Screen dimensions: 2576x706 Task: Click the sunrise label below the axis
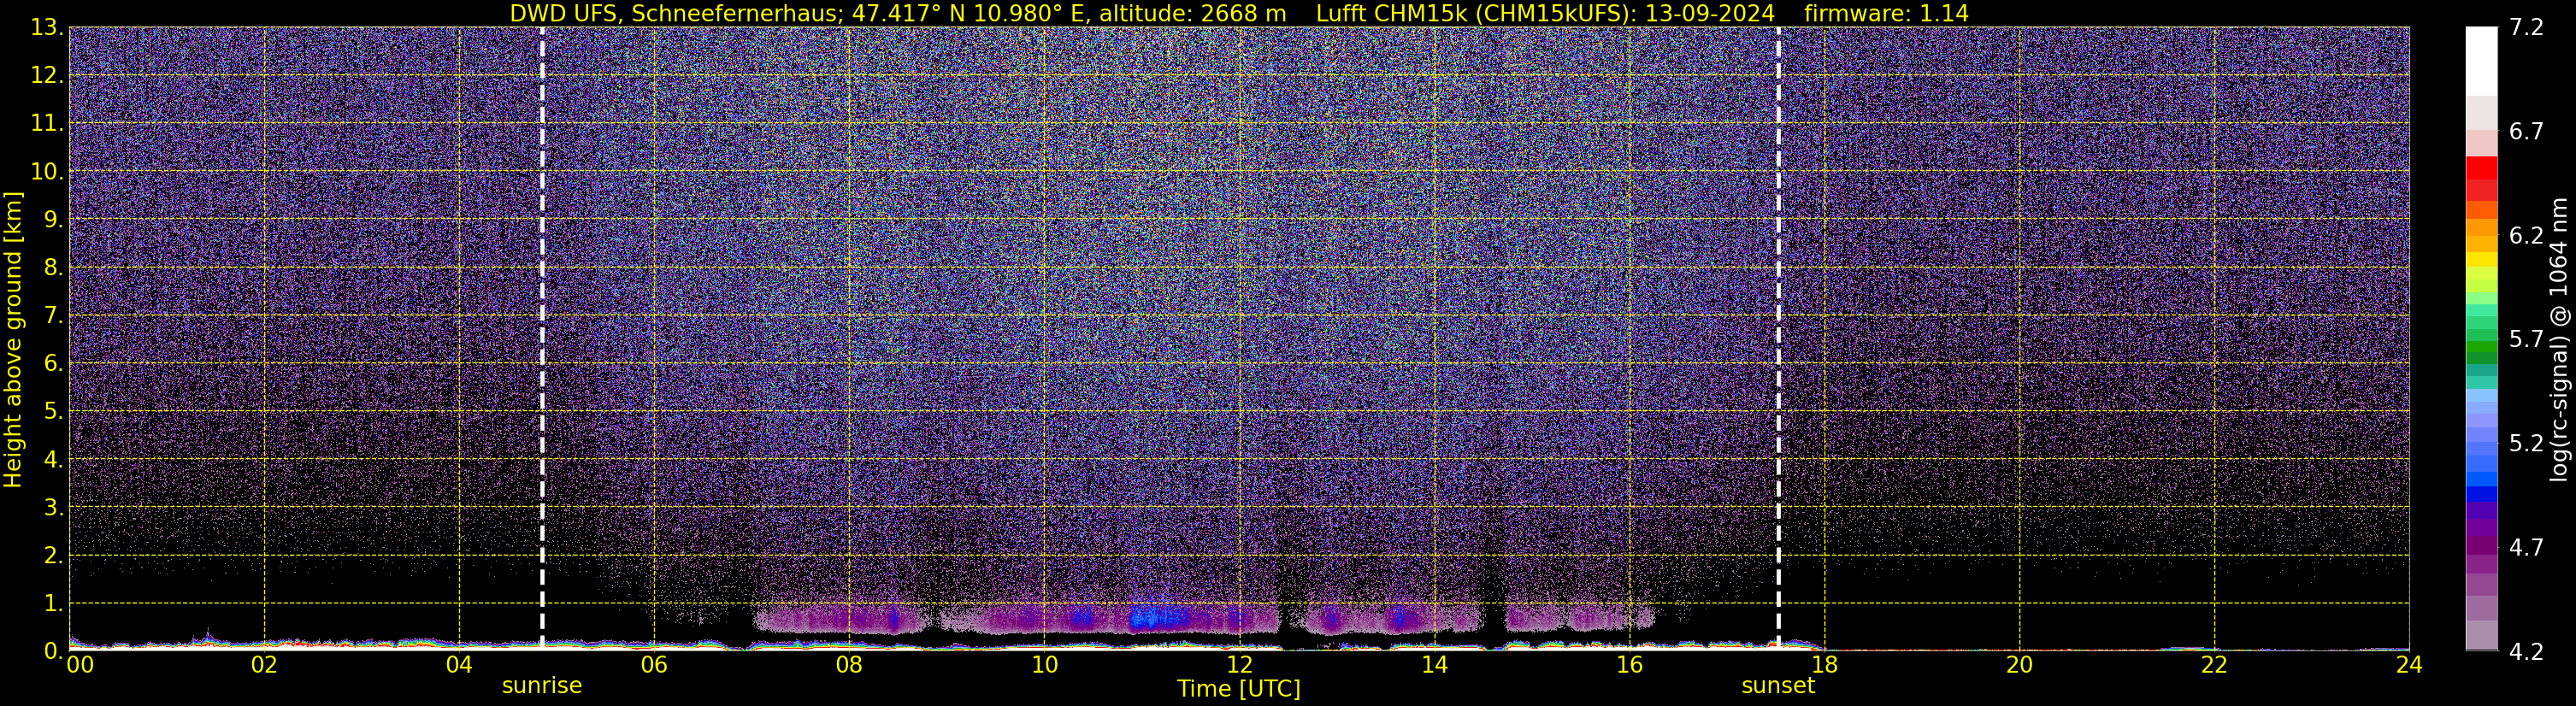(x=541, y=686)
